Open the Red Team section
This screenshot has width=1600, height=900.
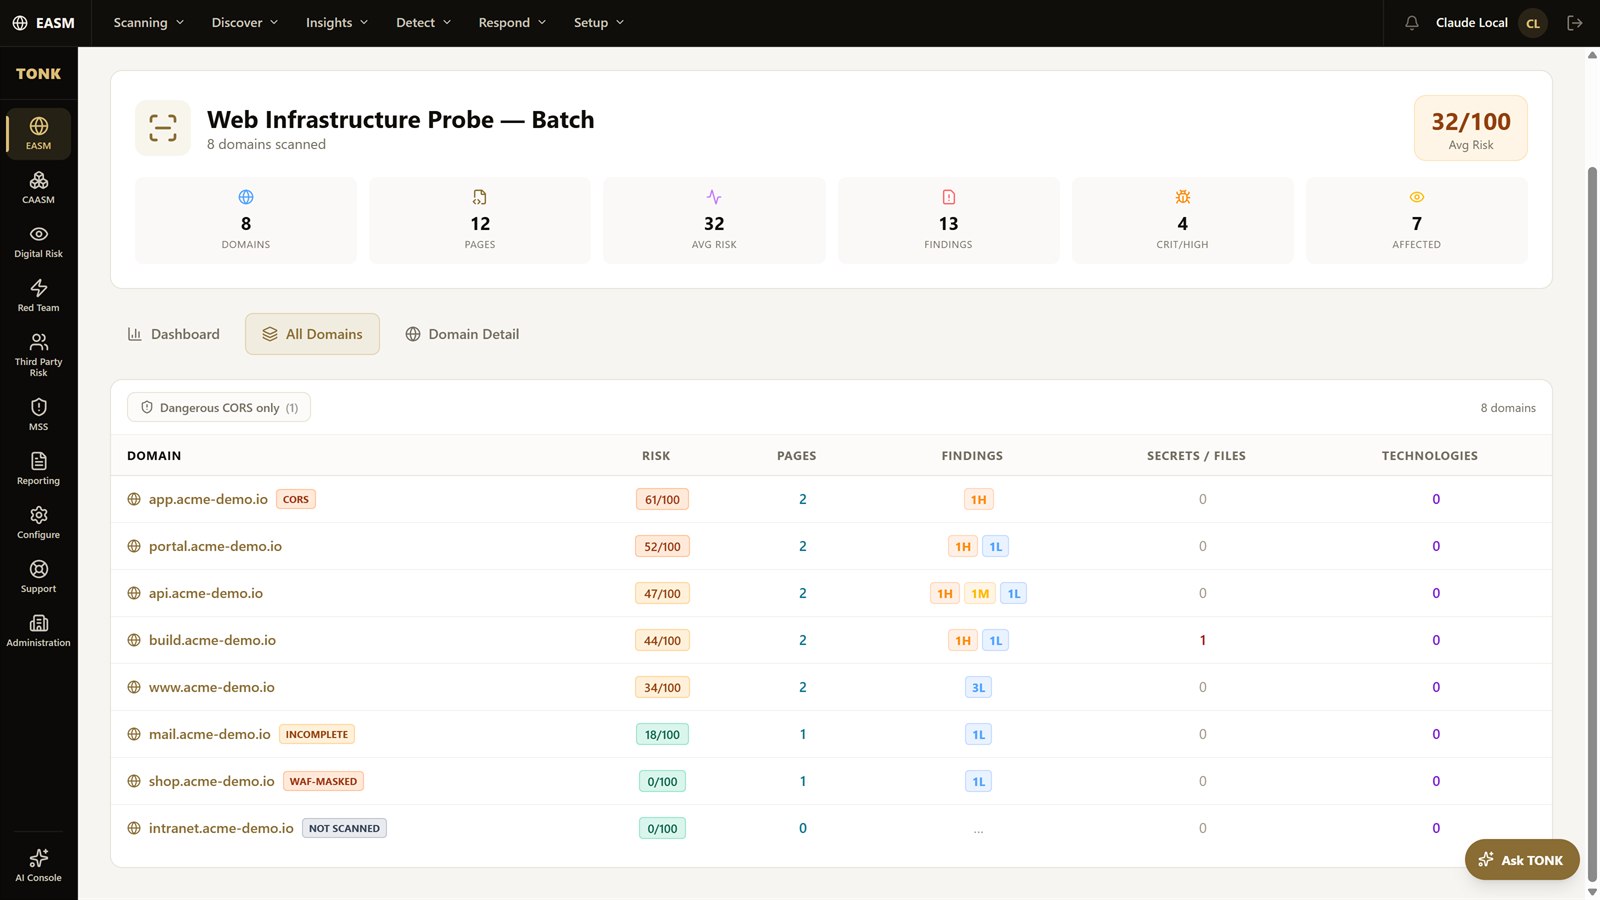tap(38, 295)
